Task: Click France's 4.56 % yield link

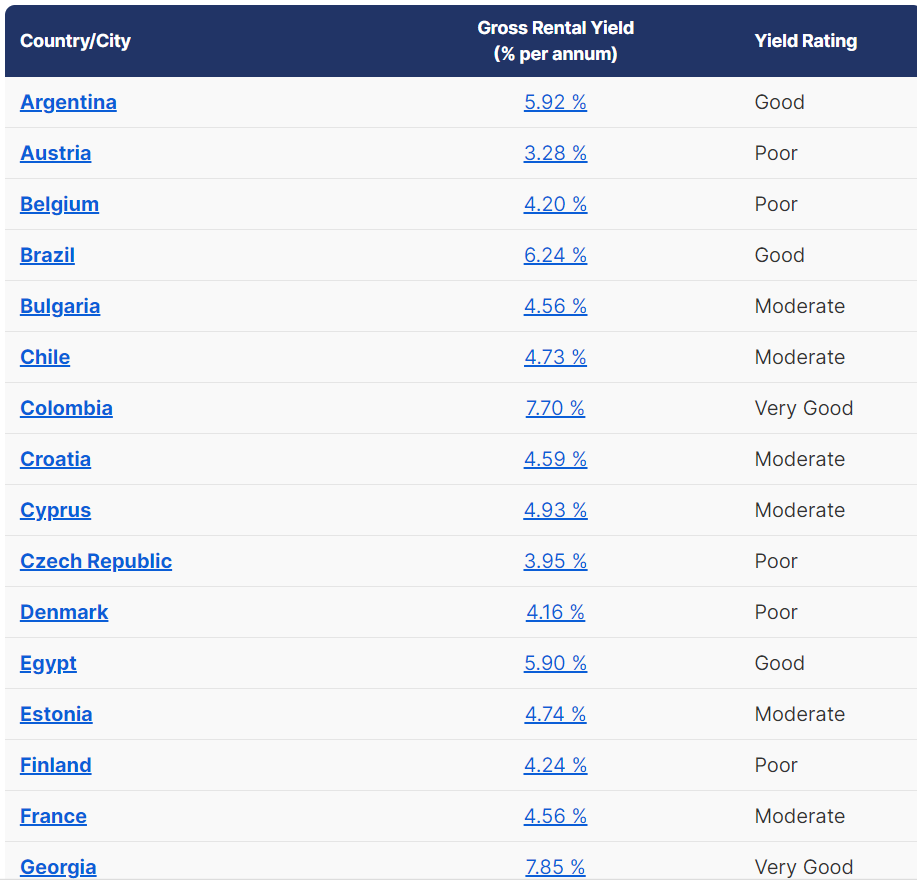Action: tap(555, 816)
